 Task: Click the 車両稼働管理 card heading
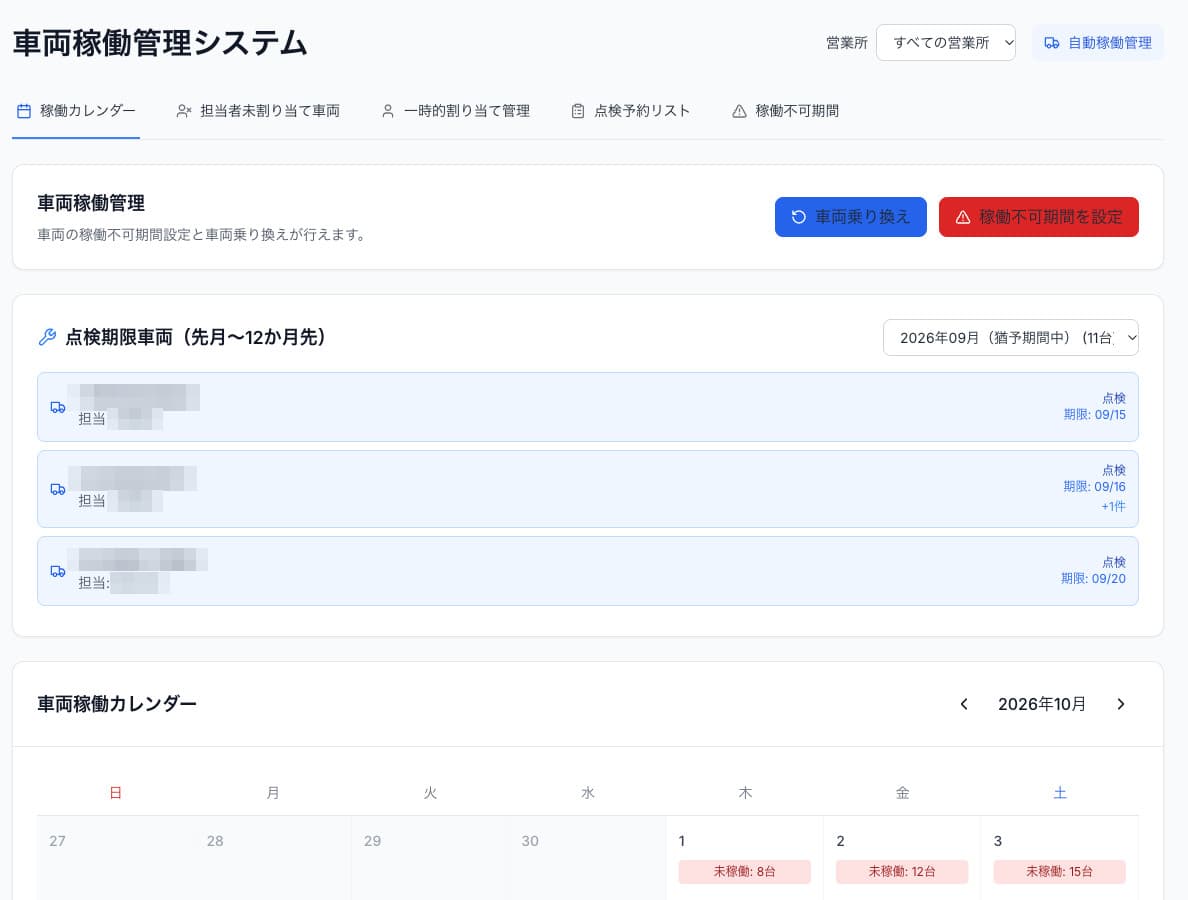[91, 203]
